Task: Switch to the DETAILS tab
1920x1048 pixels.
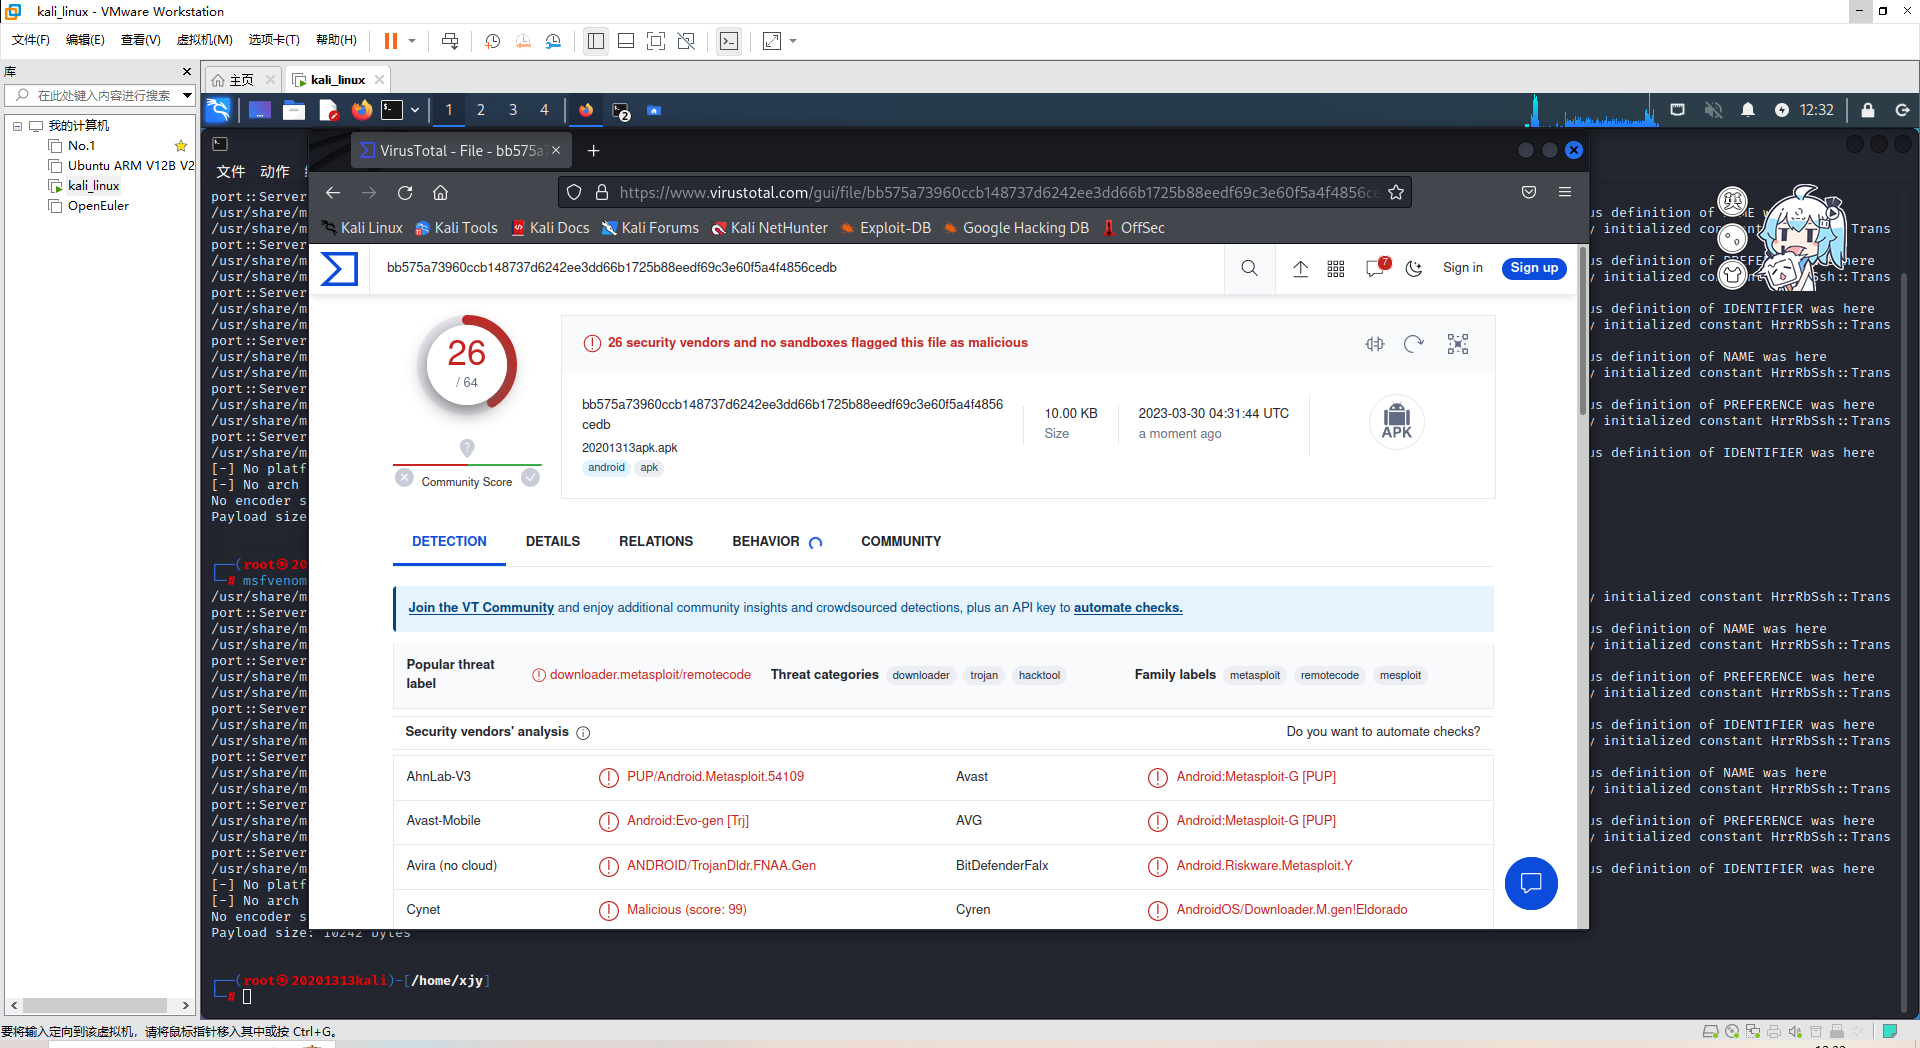Action: pyautogui.click(x=553, y=541)
